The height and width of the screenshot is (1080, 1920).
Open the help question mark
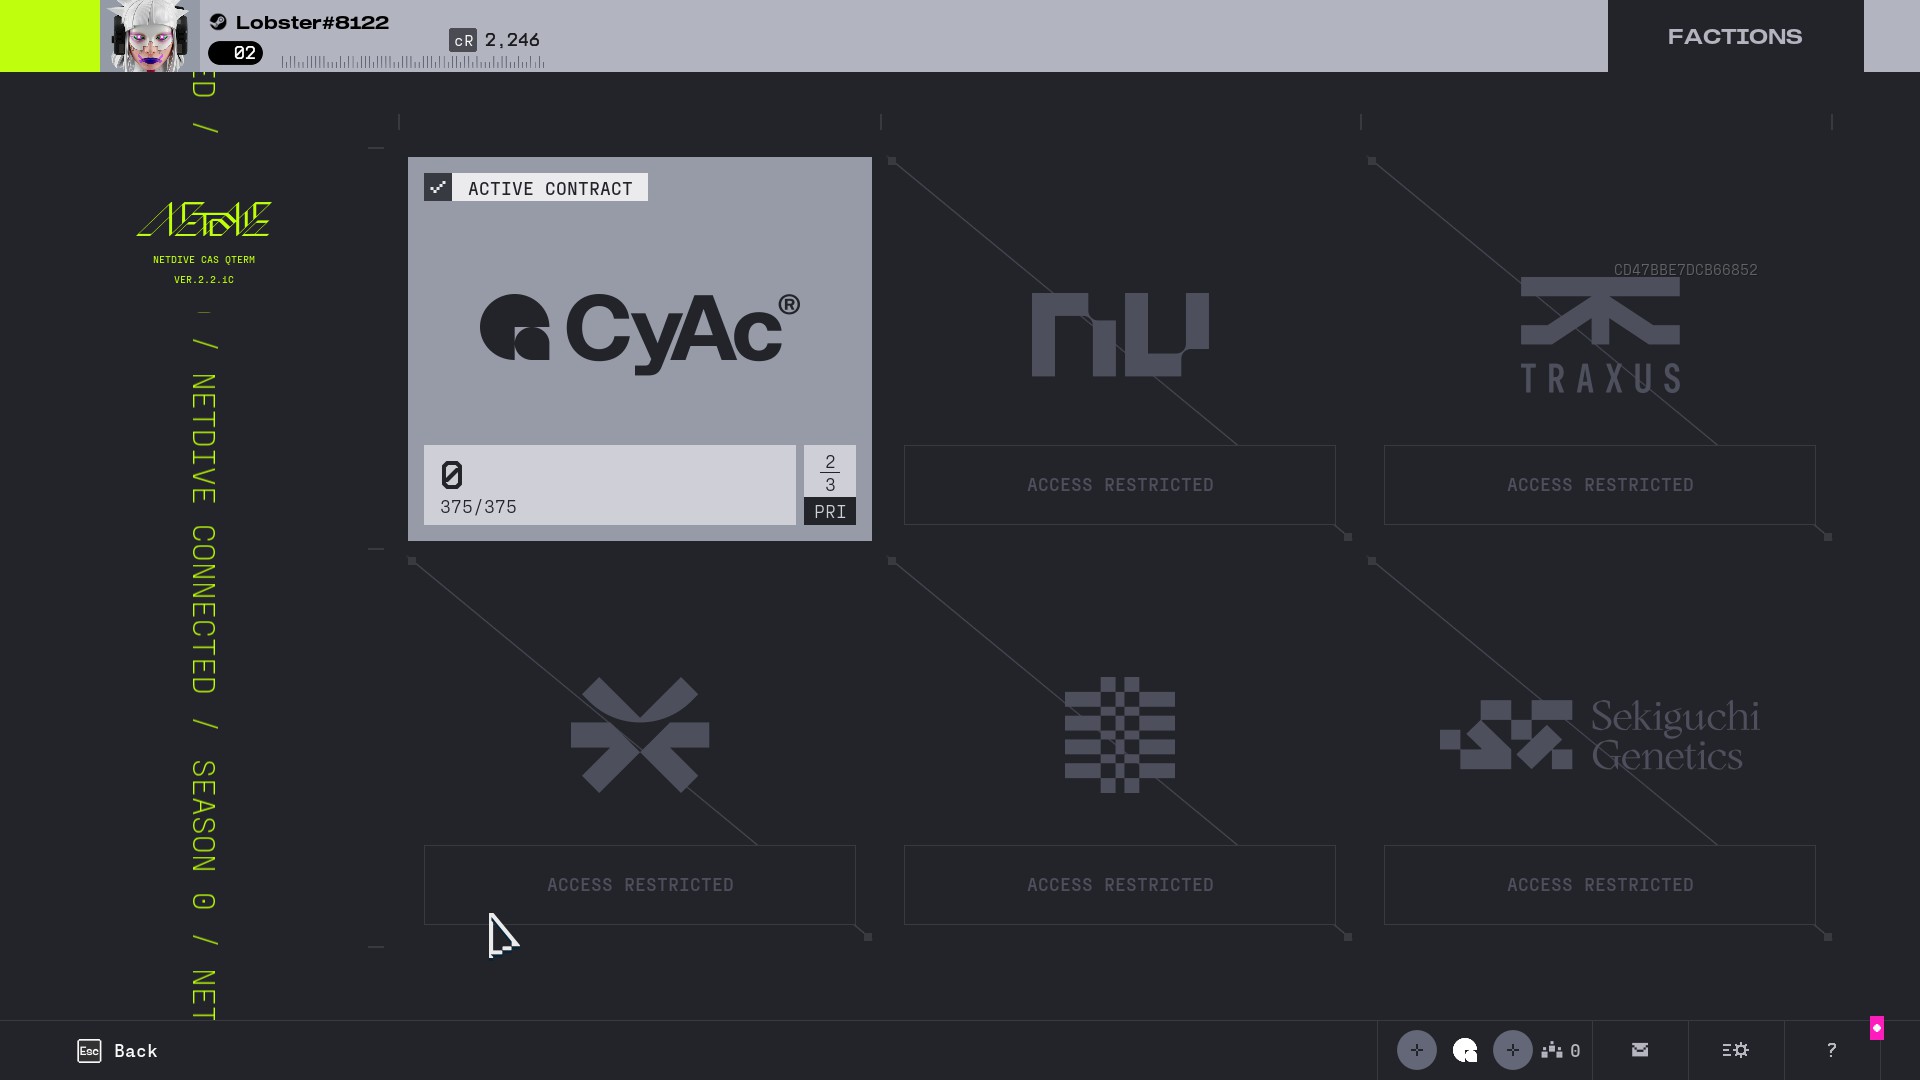[1832, 1050]
